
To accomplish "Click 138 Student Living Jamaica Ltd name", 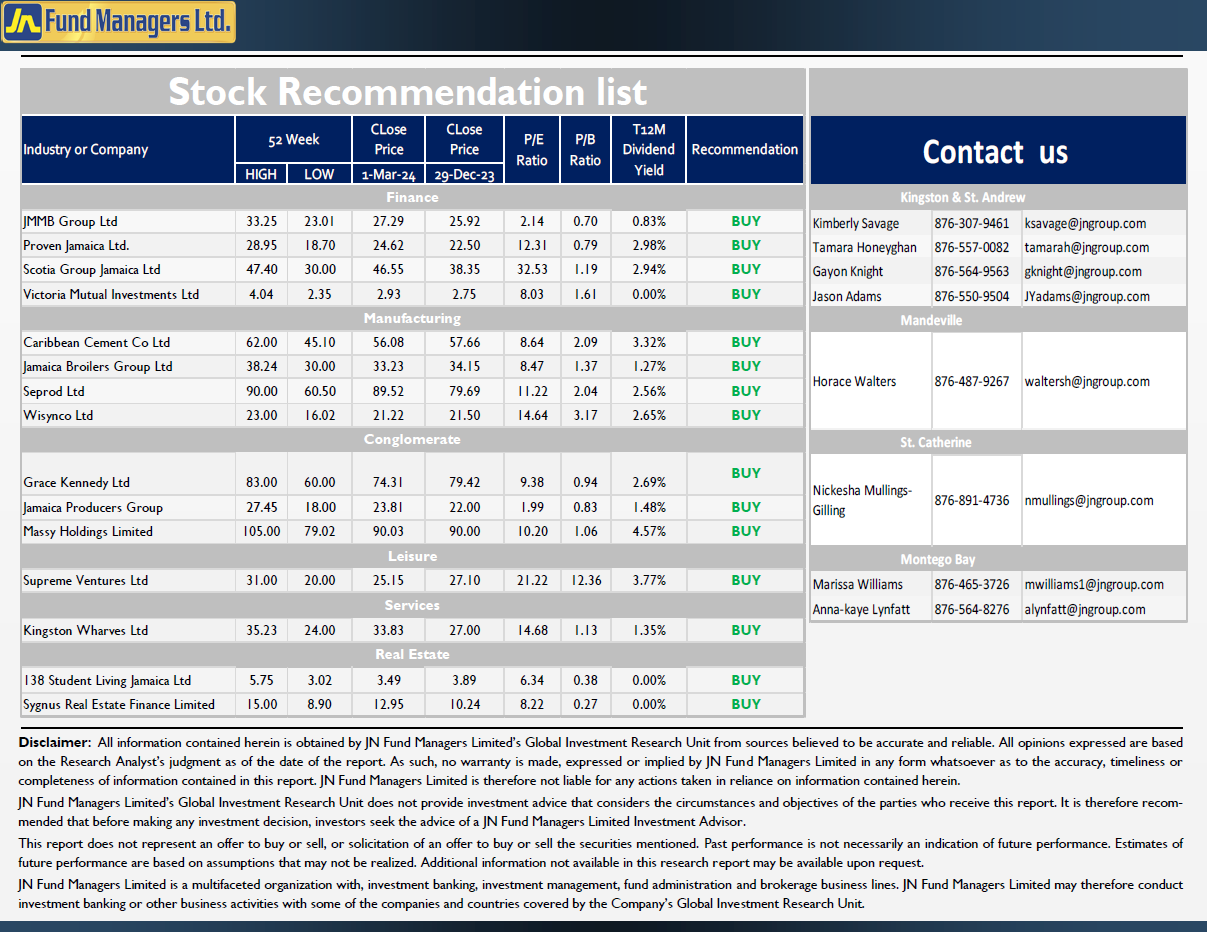I will (x=107, y=680).
